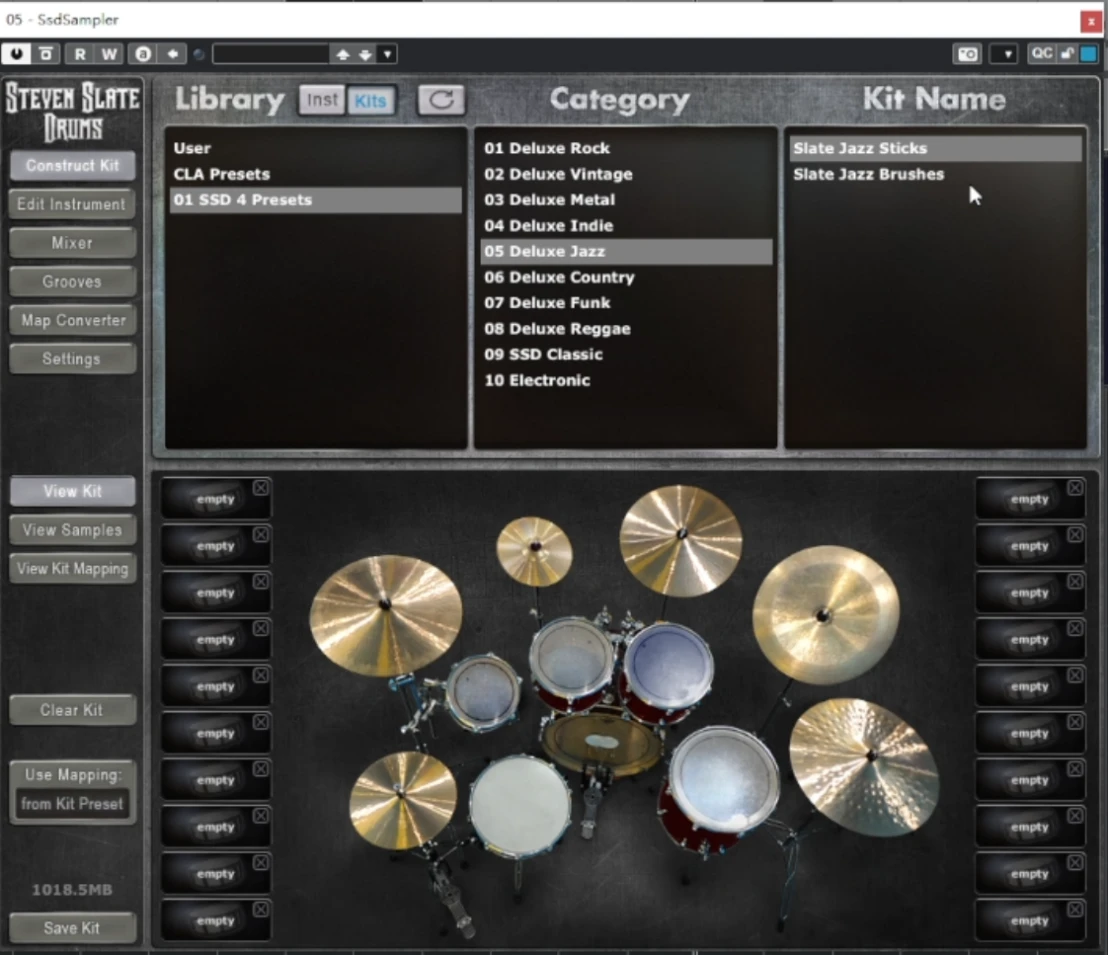
Task: Switch library to Kits mode
Action: (371, 100)
